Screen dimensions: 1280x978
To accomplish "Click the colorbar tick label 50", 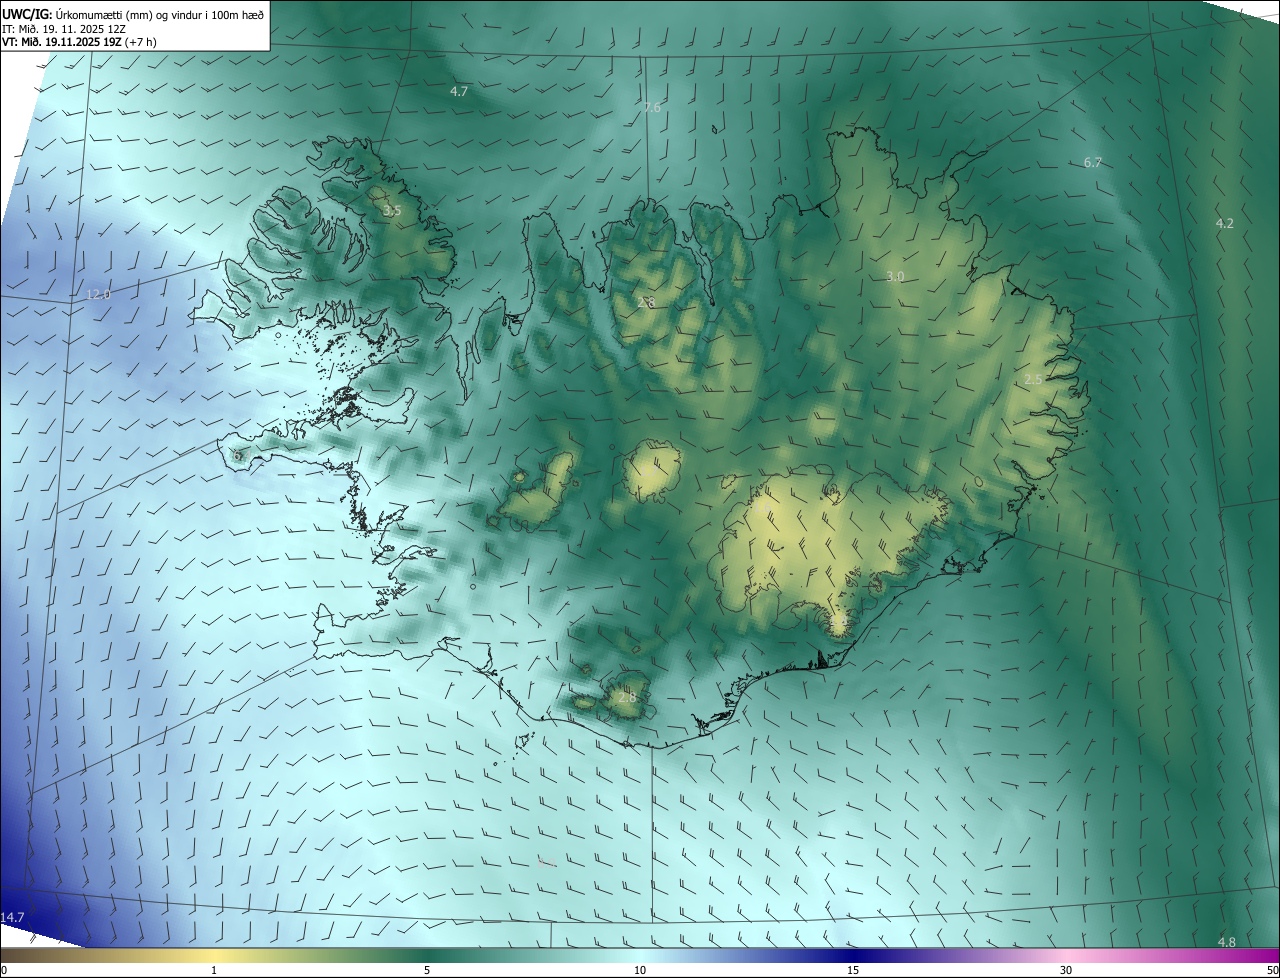I will coord(1272,970).
